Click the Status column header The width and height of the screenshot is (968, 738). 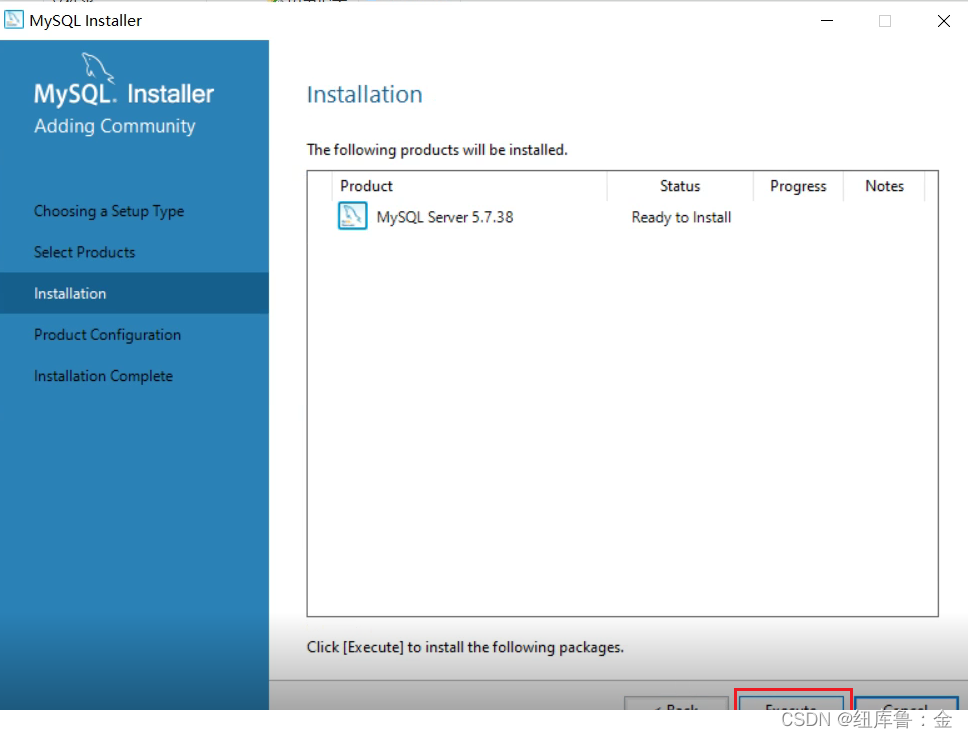coord(680,186)
